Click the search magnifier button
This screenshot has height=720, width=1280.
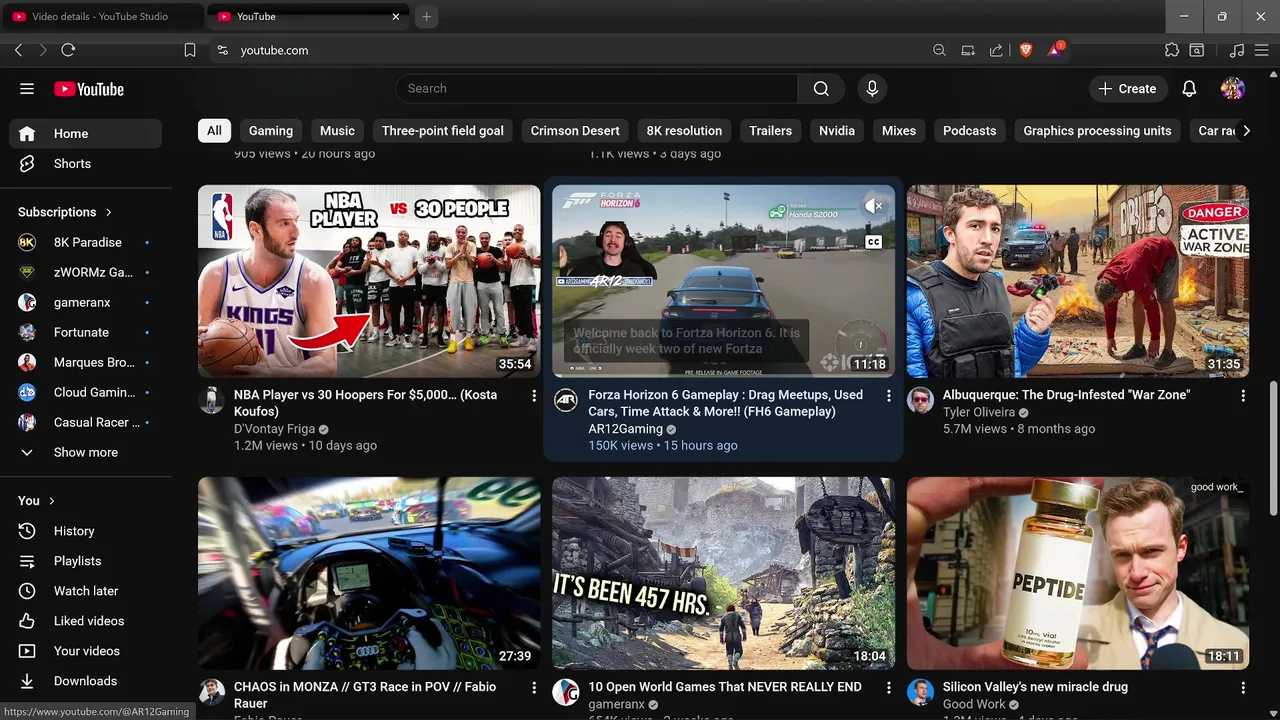821,89
